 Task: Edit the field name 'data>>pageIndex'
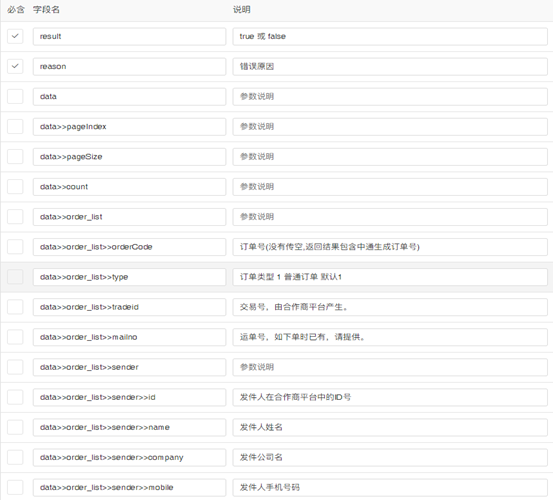click(x=129, y=127)
